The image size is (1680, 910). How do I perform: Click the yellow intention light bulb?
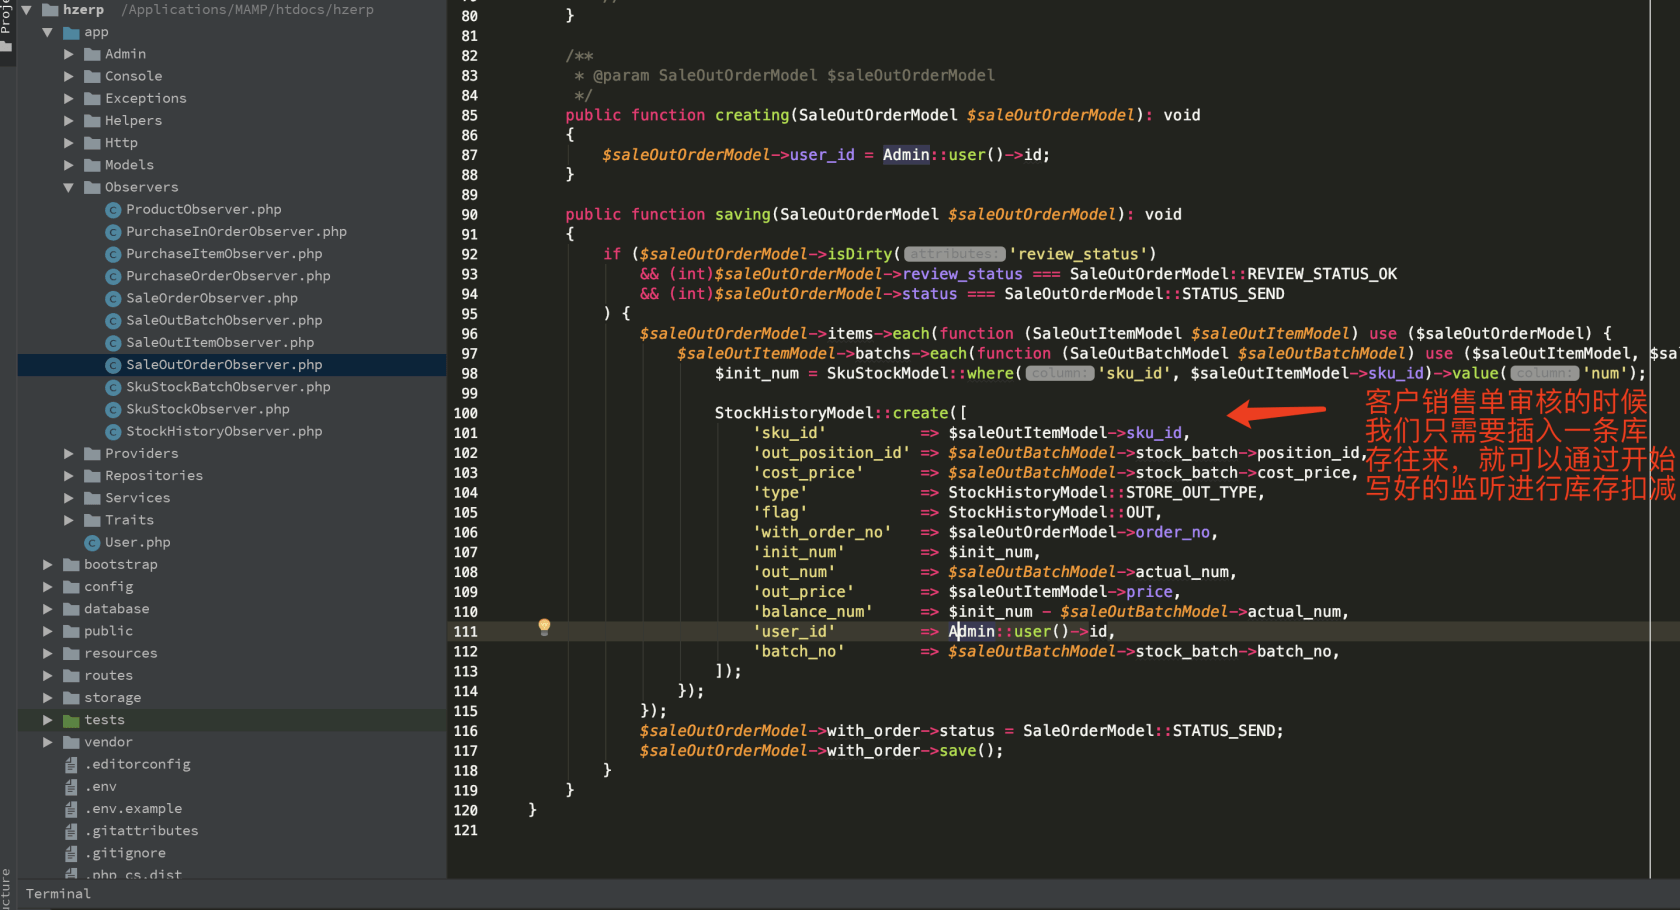pos(544,627)
